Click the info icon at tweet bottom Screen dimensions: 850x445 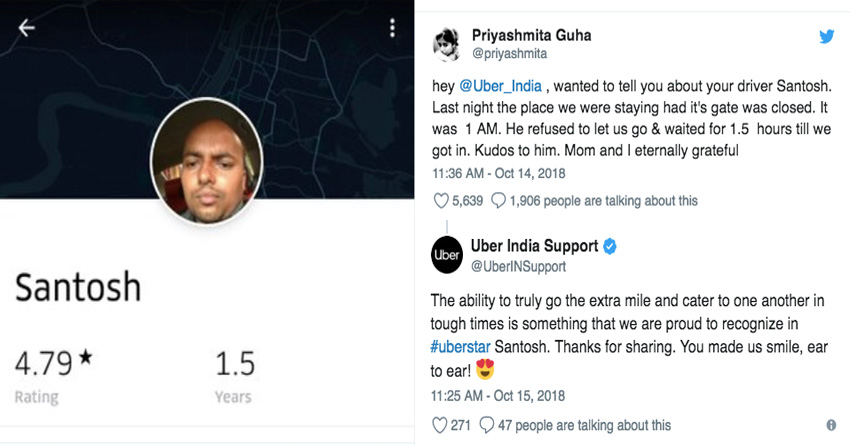click(x=831, y=425)
